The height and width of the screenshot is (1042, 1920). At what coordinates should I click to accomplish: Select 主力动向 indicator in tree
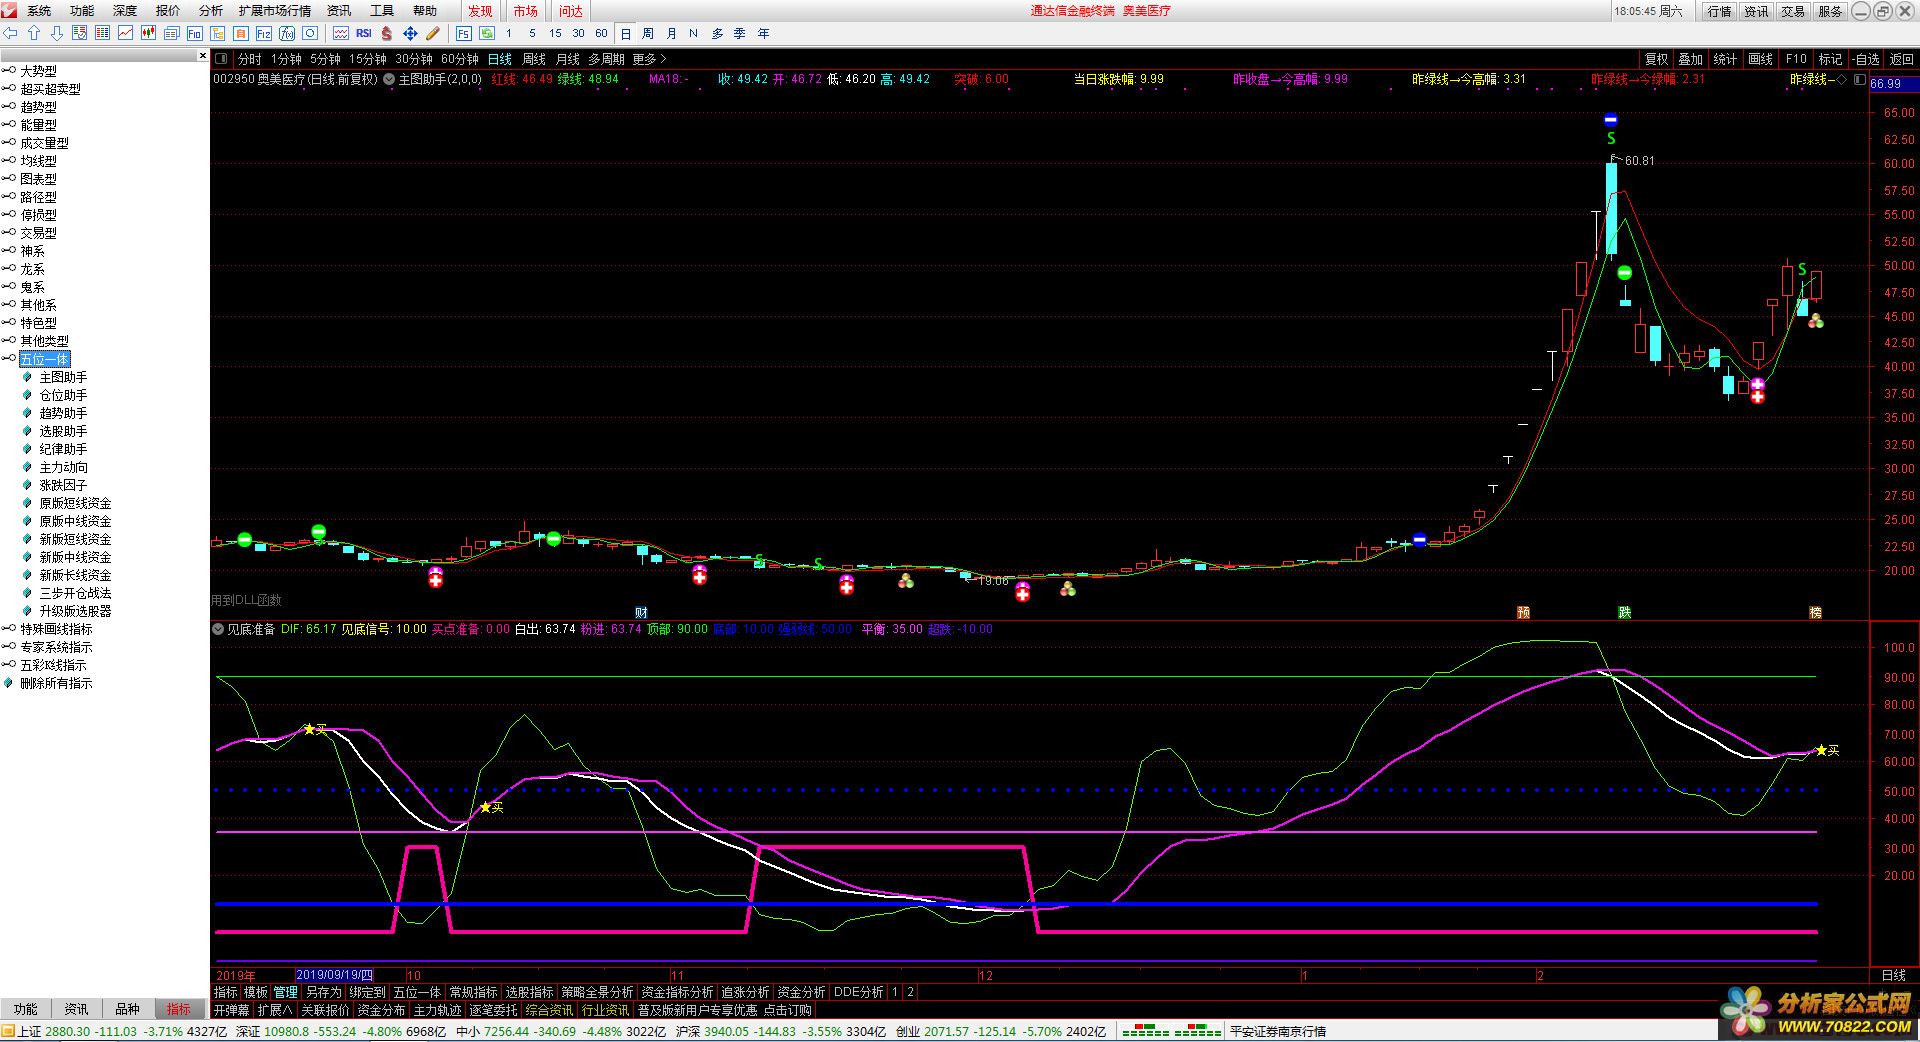point(63,467)
